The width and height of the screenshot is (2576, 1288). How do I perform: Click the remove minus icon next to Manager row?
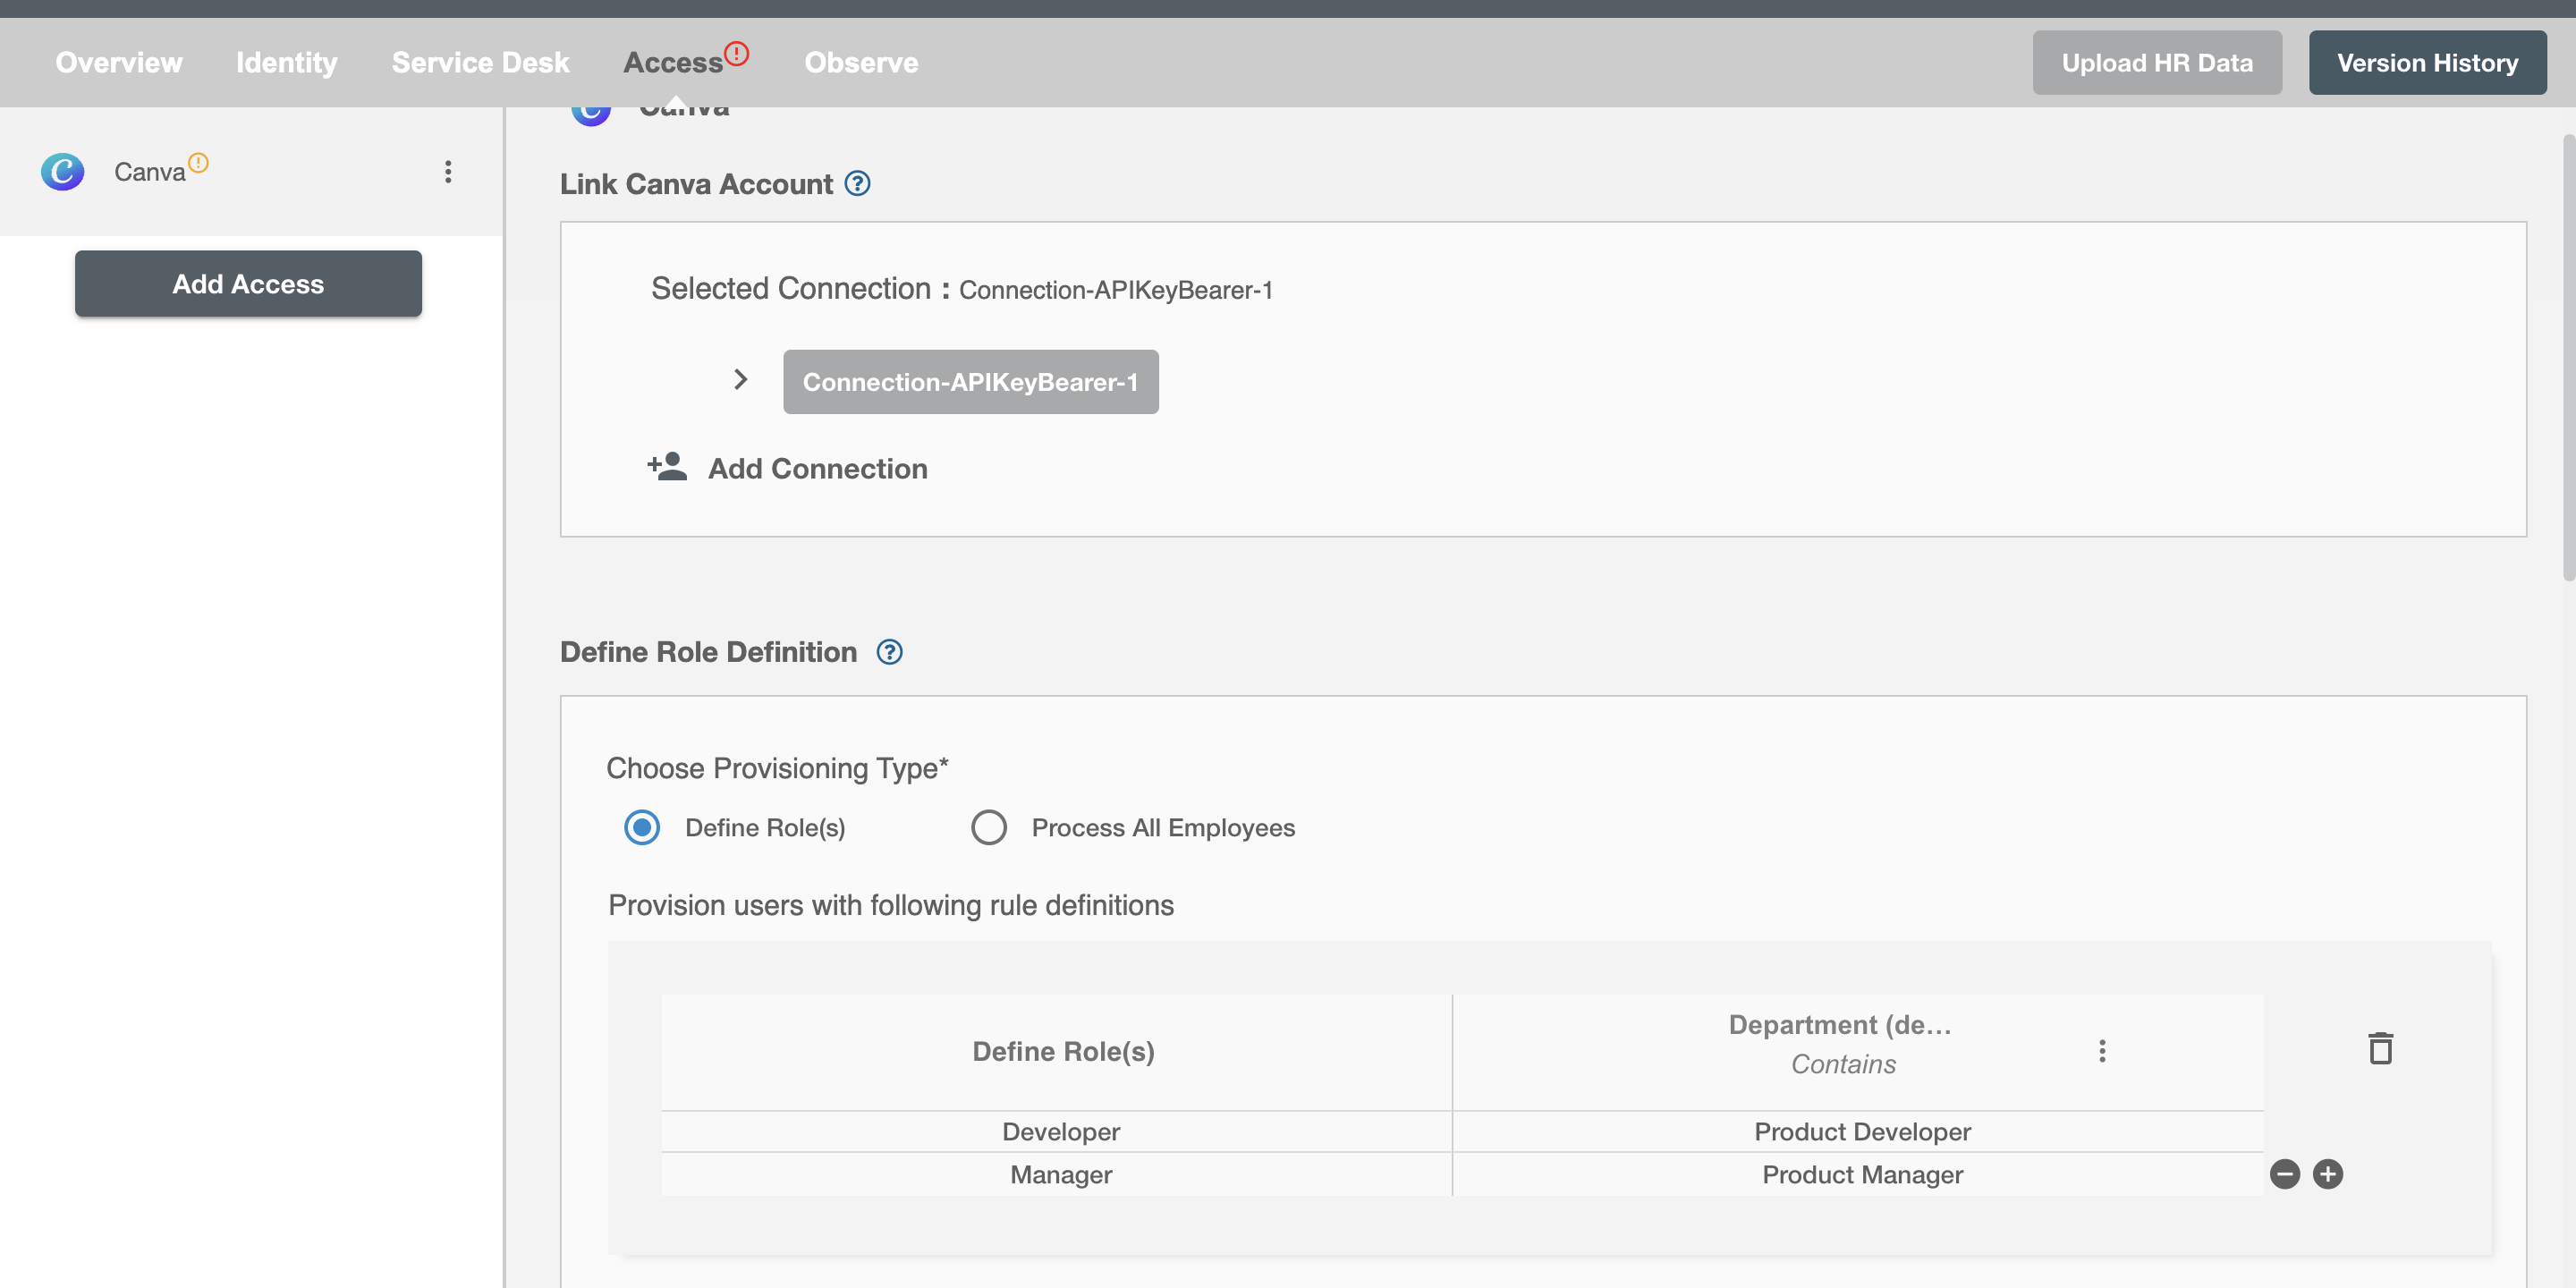pyautogui.click(x=2285, y=1173)
